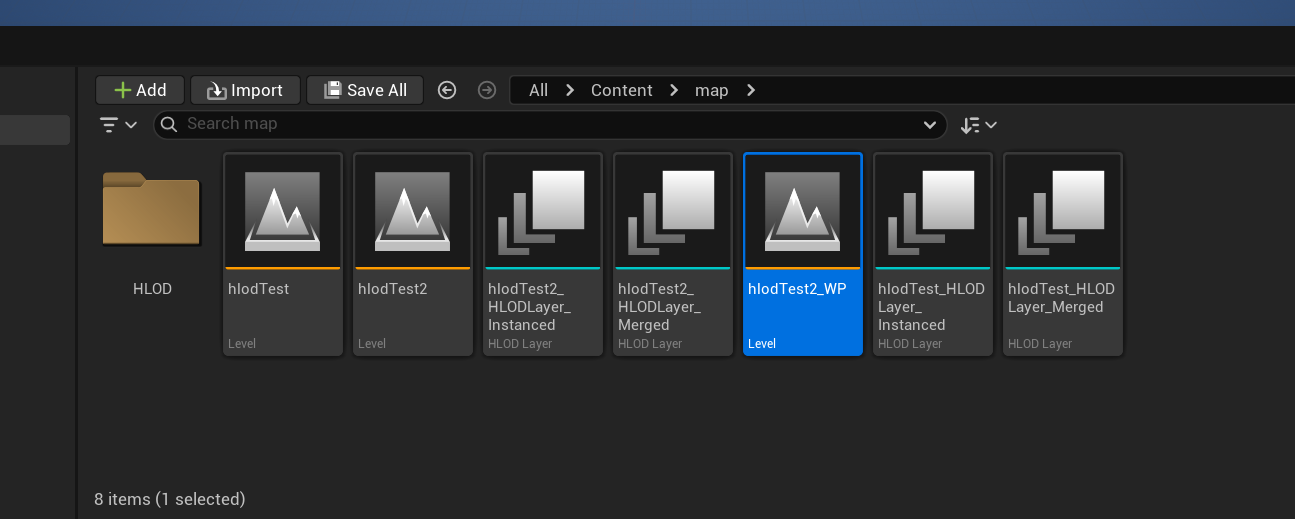Click the hlodTest2 asset name text
Image resolution: width=1295 pixels, height=519 pixels.
(x=392, y=289)
